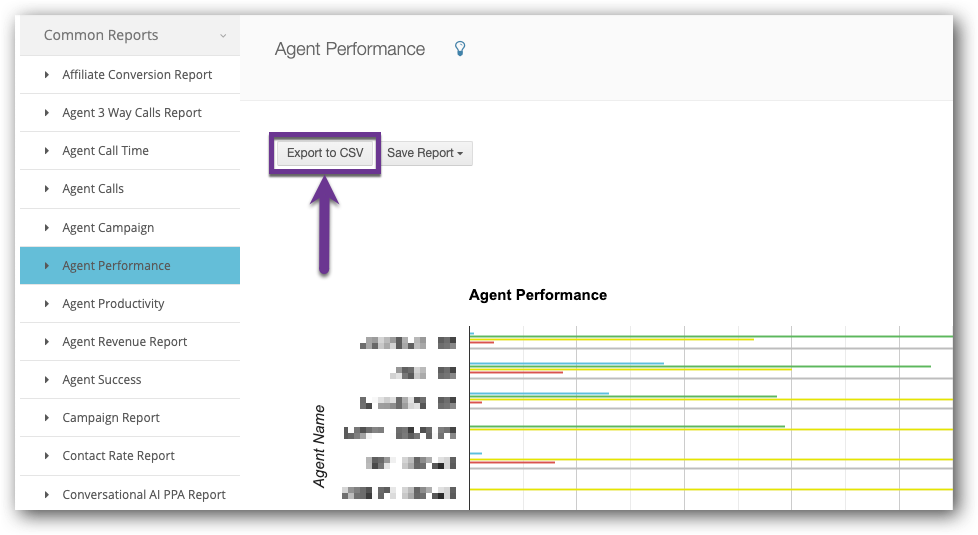
Task: Expand the arrow beside Agent Calls
Action: point(47,189)
